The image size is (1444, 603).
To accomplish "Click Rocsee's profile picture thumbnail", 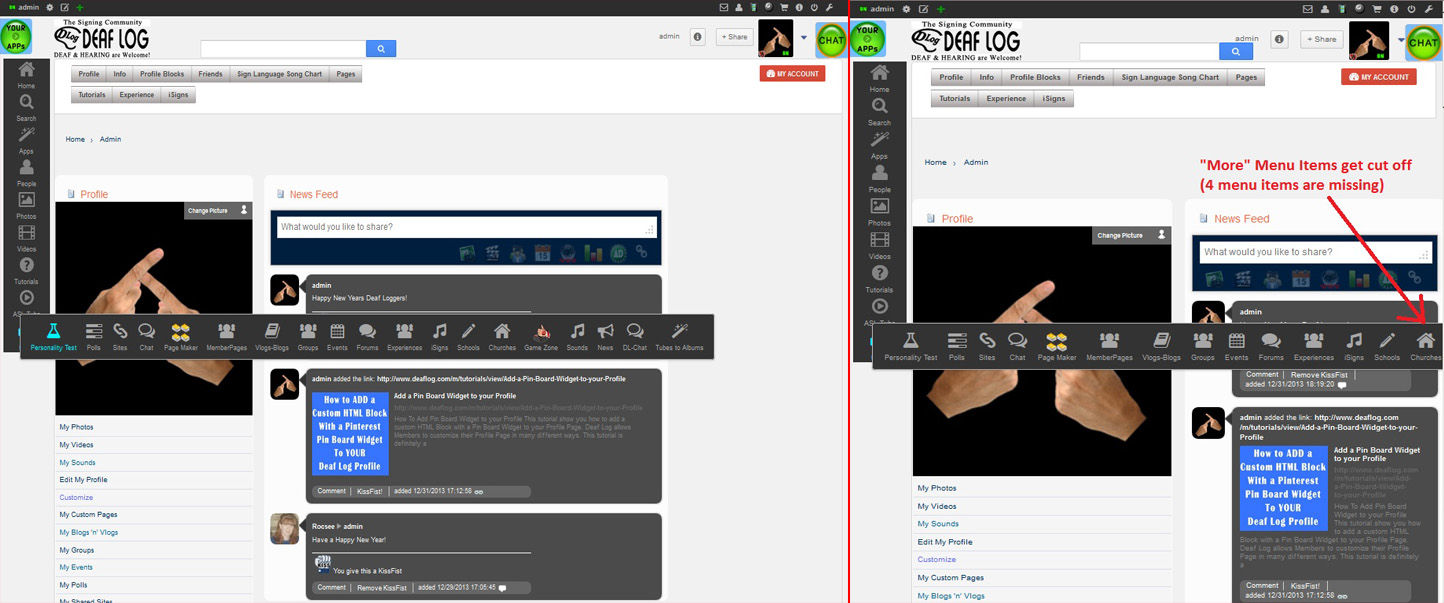I will (x=285, y=529).
